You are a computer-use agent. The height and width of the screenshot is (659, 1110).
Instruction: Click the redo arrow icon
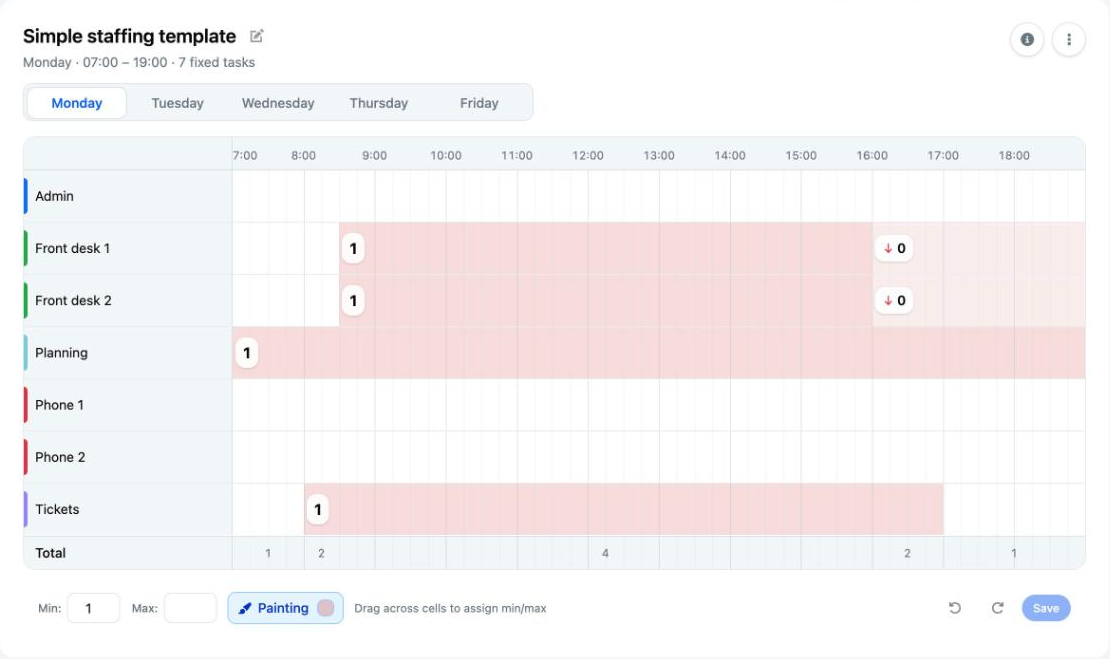997,608
